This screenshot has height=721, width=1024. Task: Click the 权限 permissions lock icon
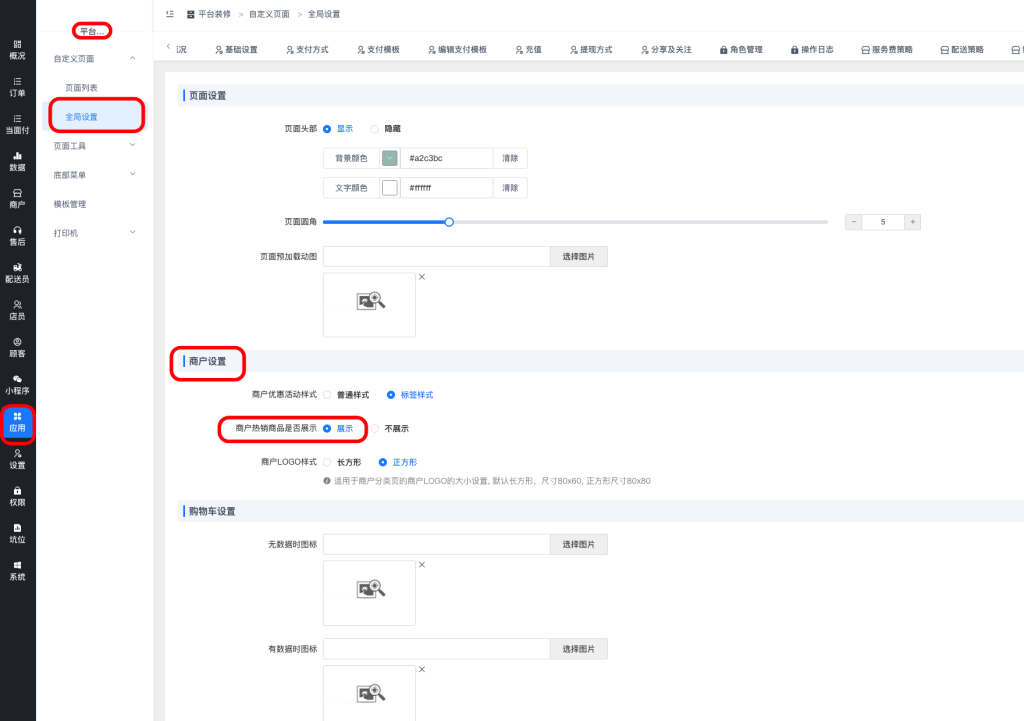click(x=17, y=495)
